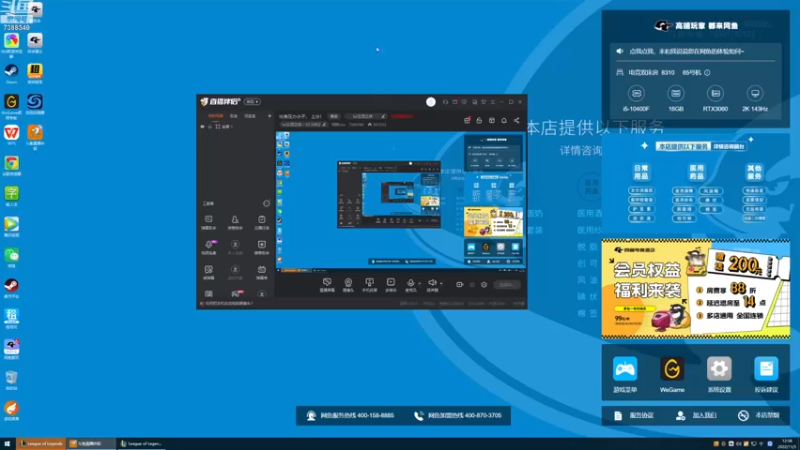Image resolution: width=800 pixels, height=450 pixels.
Task: Open the blue swirl desktop icon
Action: [35, 102]
